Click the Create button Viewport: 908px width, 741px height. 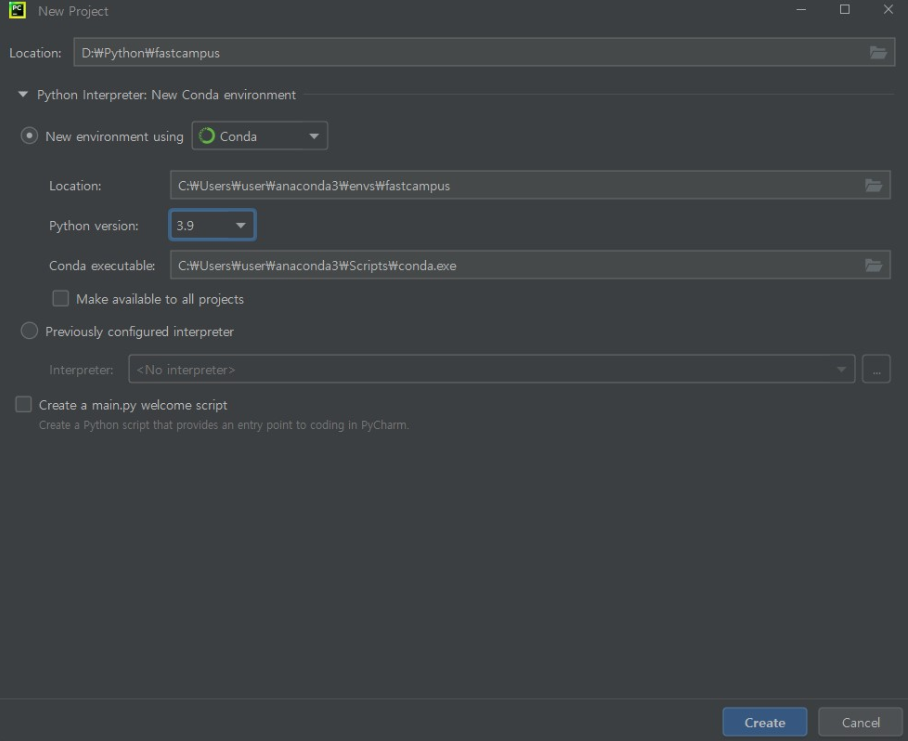pyautogui.click(x=764, y=721)
